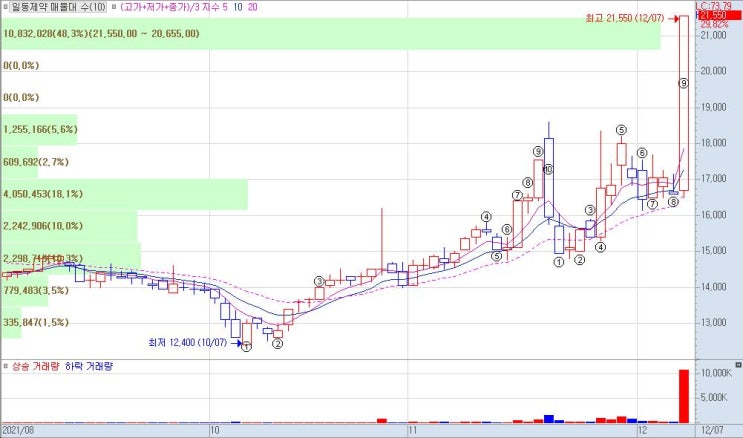Click the 11 month marker on date axis
The image size is (743, 438).
coord(413,430)
